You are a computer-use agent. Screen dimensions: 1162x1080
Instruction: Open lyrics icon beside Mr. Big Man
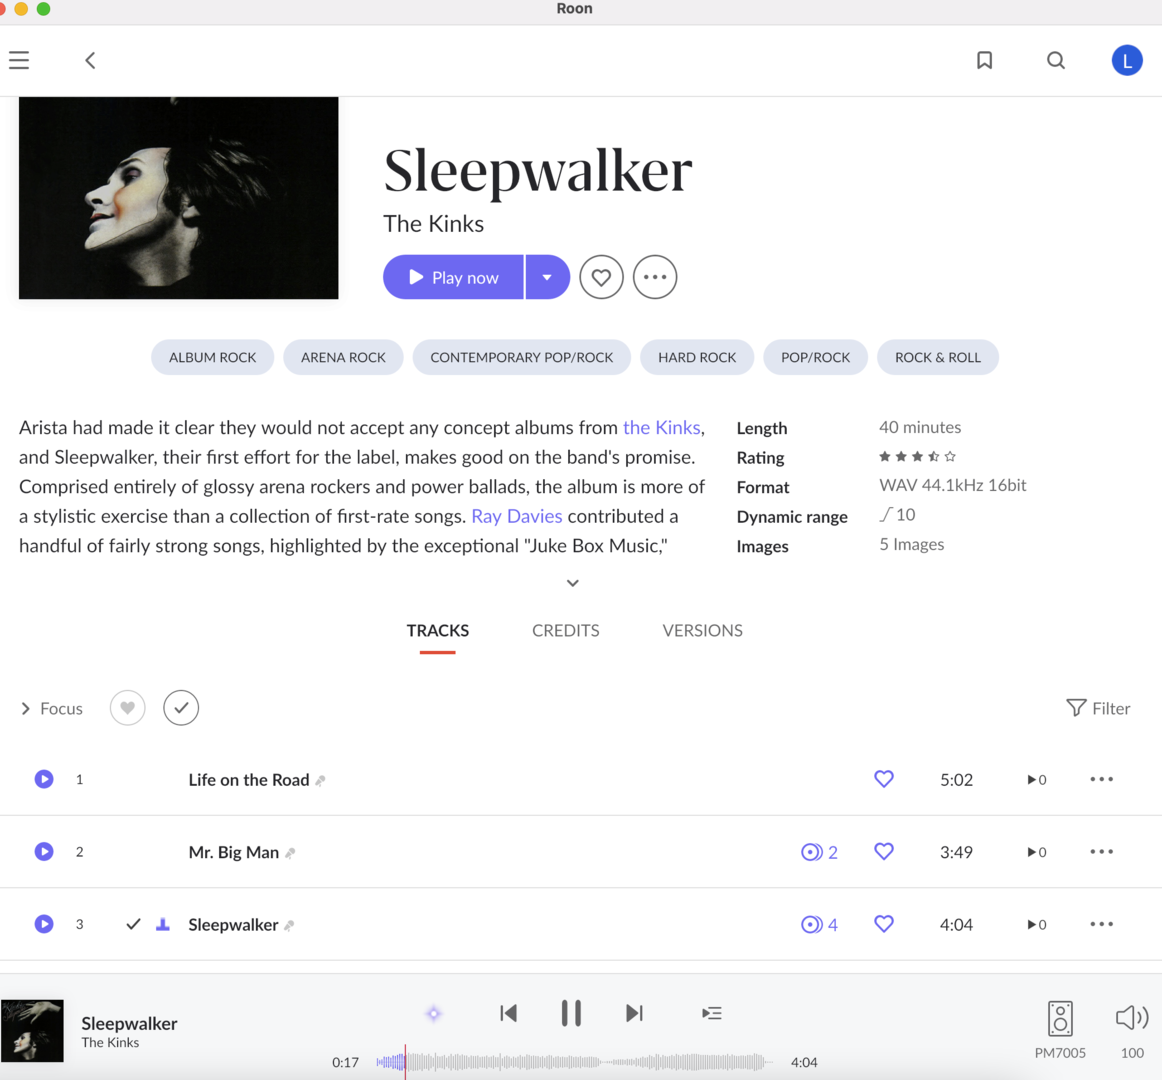tap(290, 853)
